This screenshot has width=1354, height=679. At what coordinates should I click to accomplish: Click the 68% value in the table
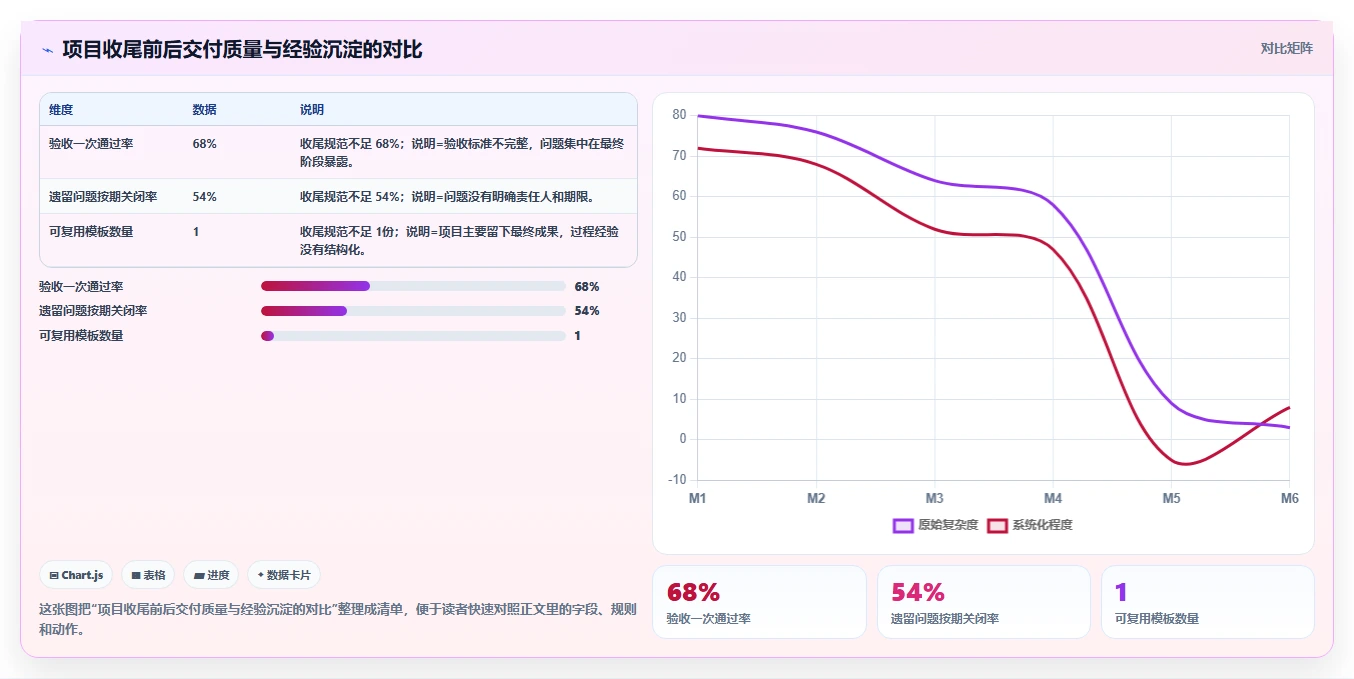click(x=204, y=144)
